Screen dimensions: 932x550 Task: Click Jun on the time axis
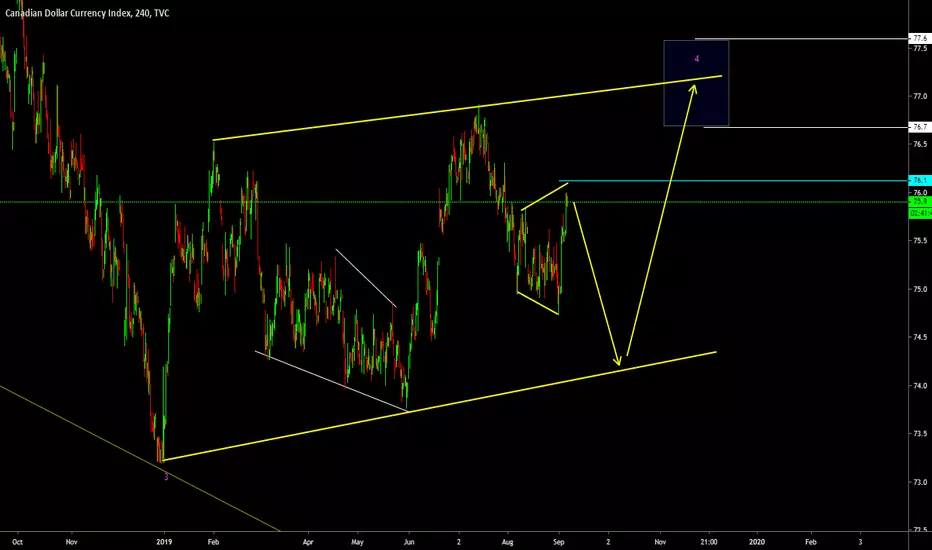(409, 542)
